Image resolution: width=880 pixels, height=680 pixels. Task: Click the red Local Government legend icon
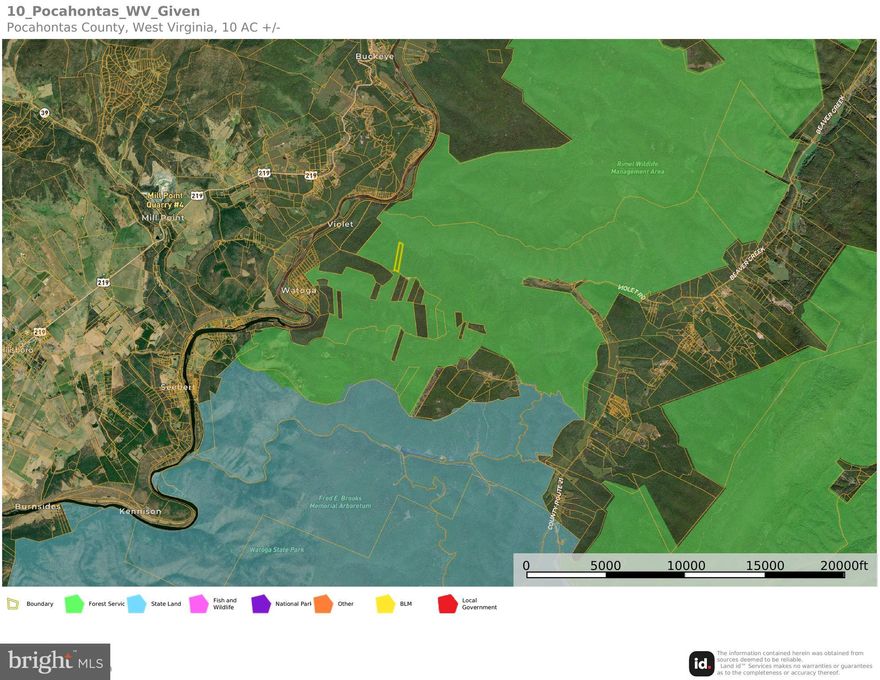pyautogui.click(x=447, y=604)
